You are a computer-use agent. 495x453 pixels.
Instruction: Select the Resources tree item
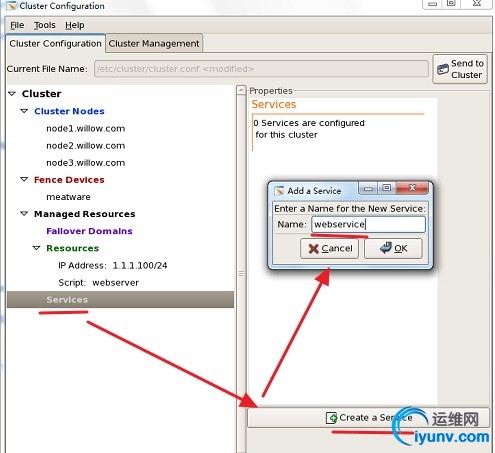(73, 248)
